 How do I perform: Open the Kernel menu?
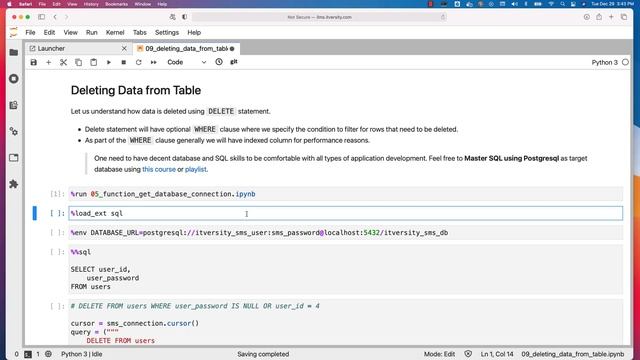(x=115, y=33)
